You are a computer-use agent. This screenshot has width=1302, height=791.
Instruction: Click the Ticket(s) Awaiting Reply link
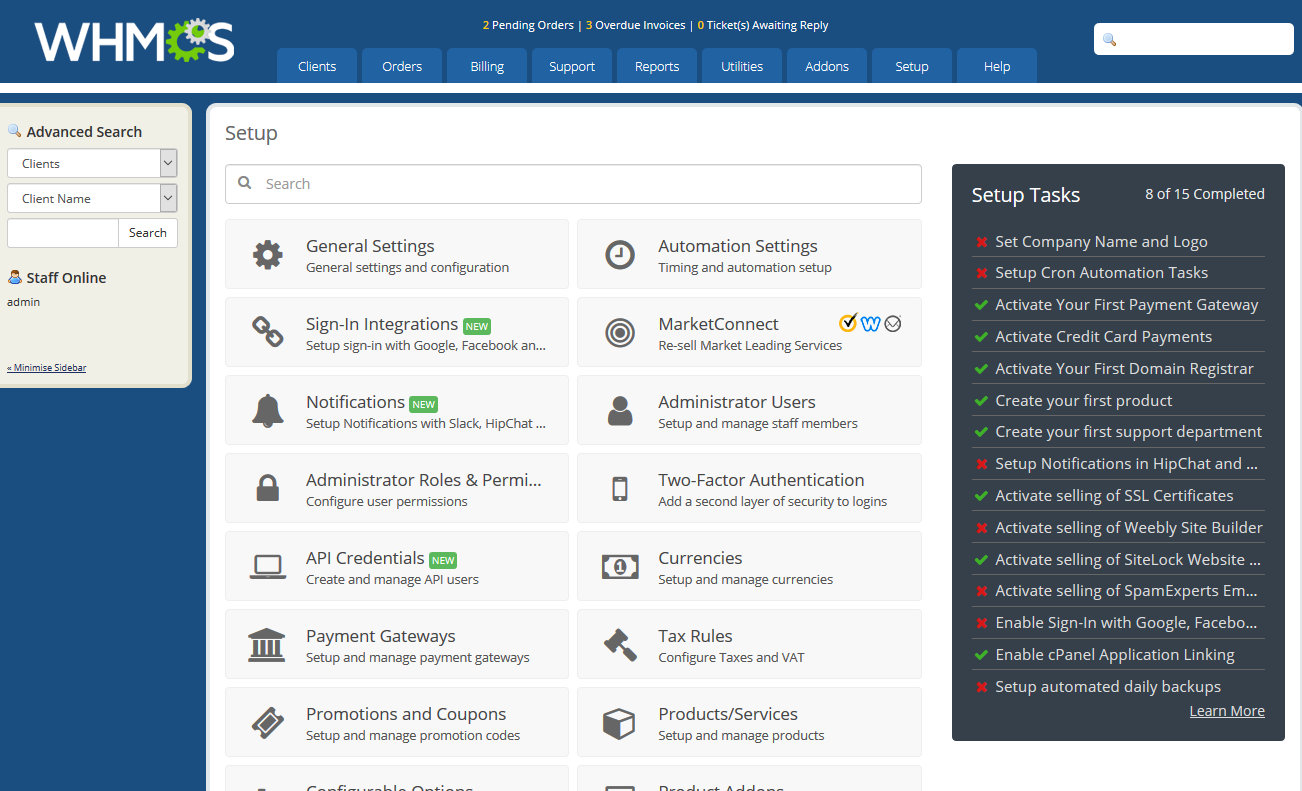(x=763, y=25)
